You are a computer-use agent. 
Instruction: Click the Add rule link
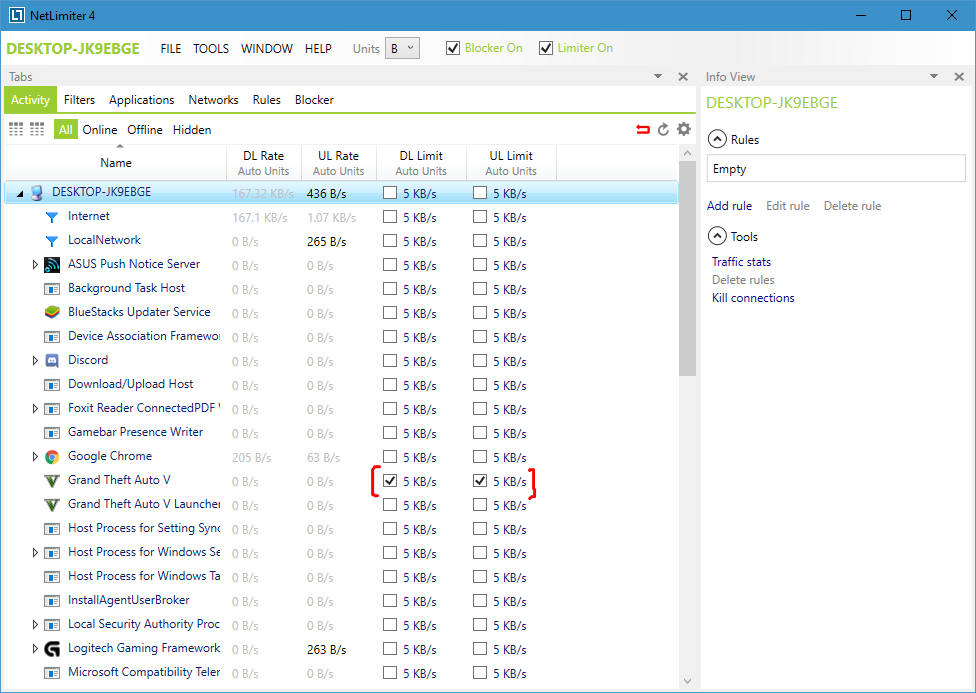pyautogui.click(x=729, y=205)
